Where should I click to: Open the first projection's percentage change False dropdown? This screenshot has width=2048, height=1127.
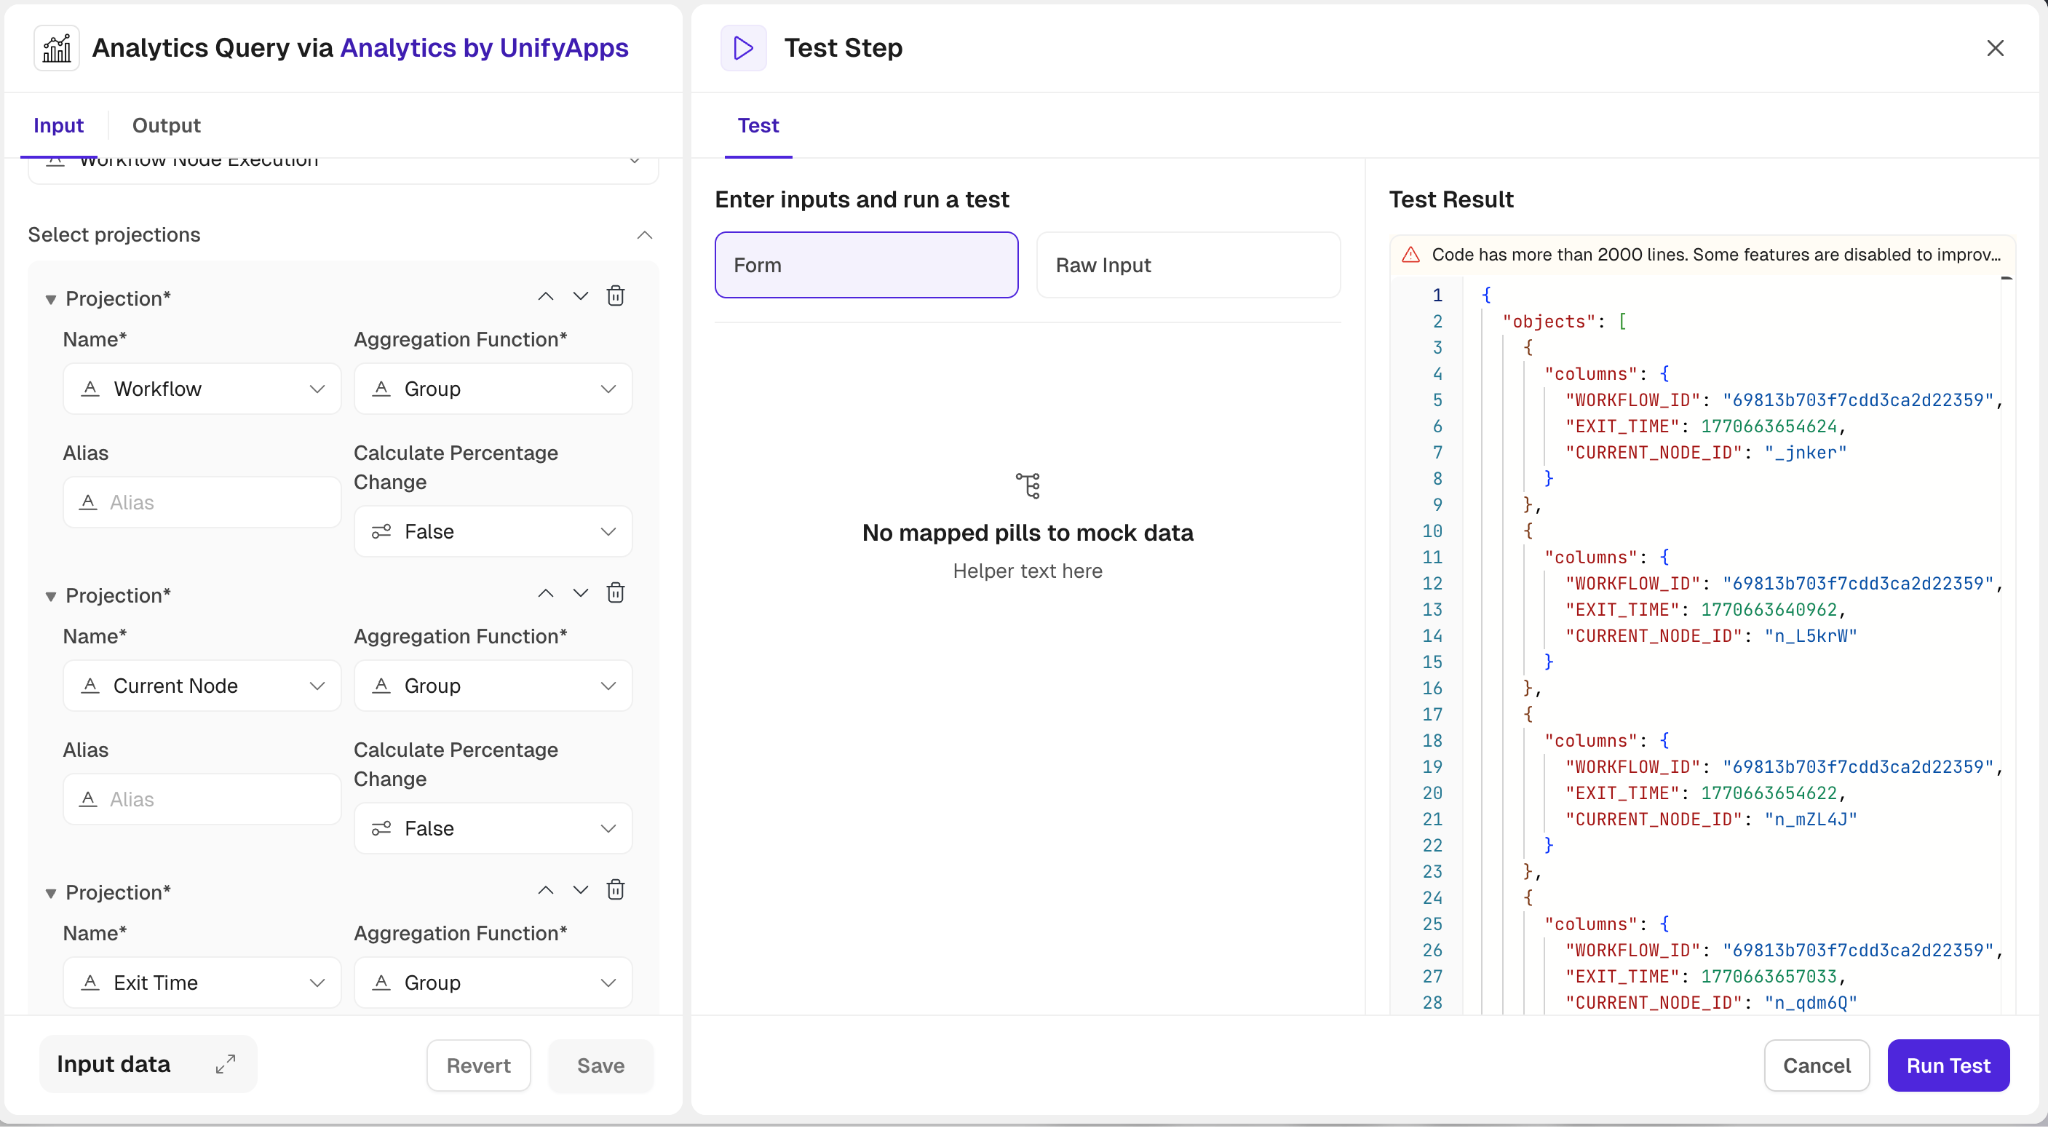coord(493,532)
